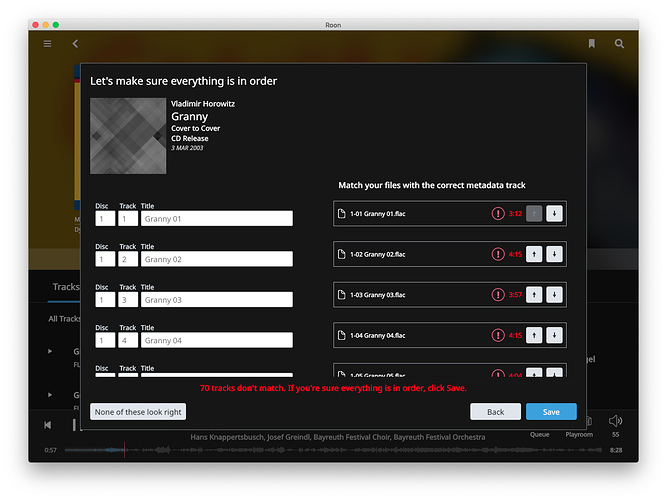The height and width of the screenshot is (500, 667).
Task: Edit Track number field for Granny 02
Action: coord(128,259)
